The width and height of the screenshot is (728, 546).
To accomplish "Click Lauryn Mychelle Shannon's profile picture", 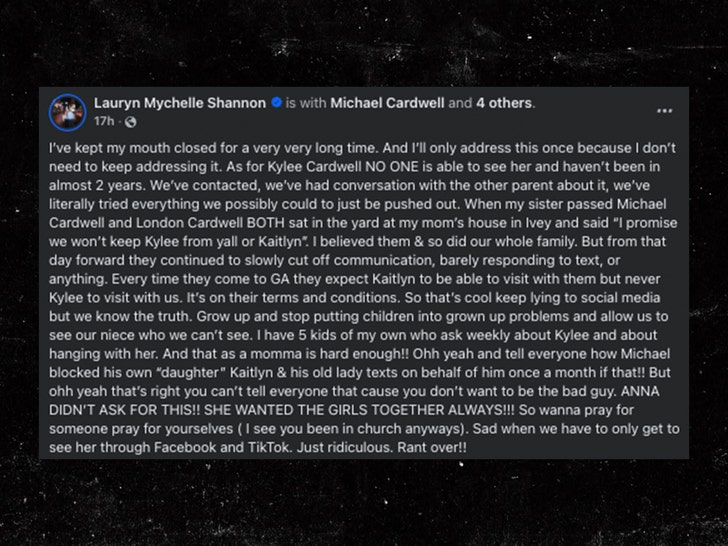I will coord(68,110).
